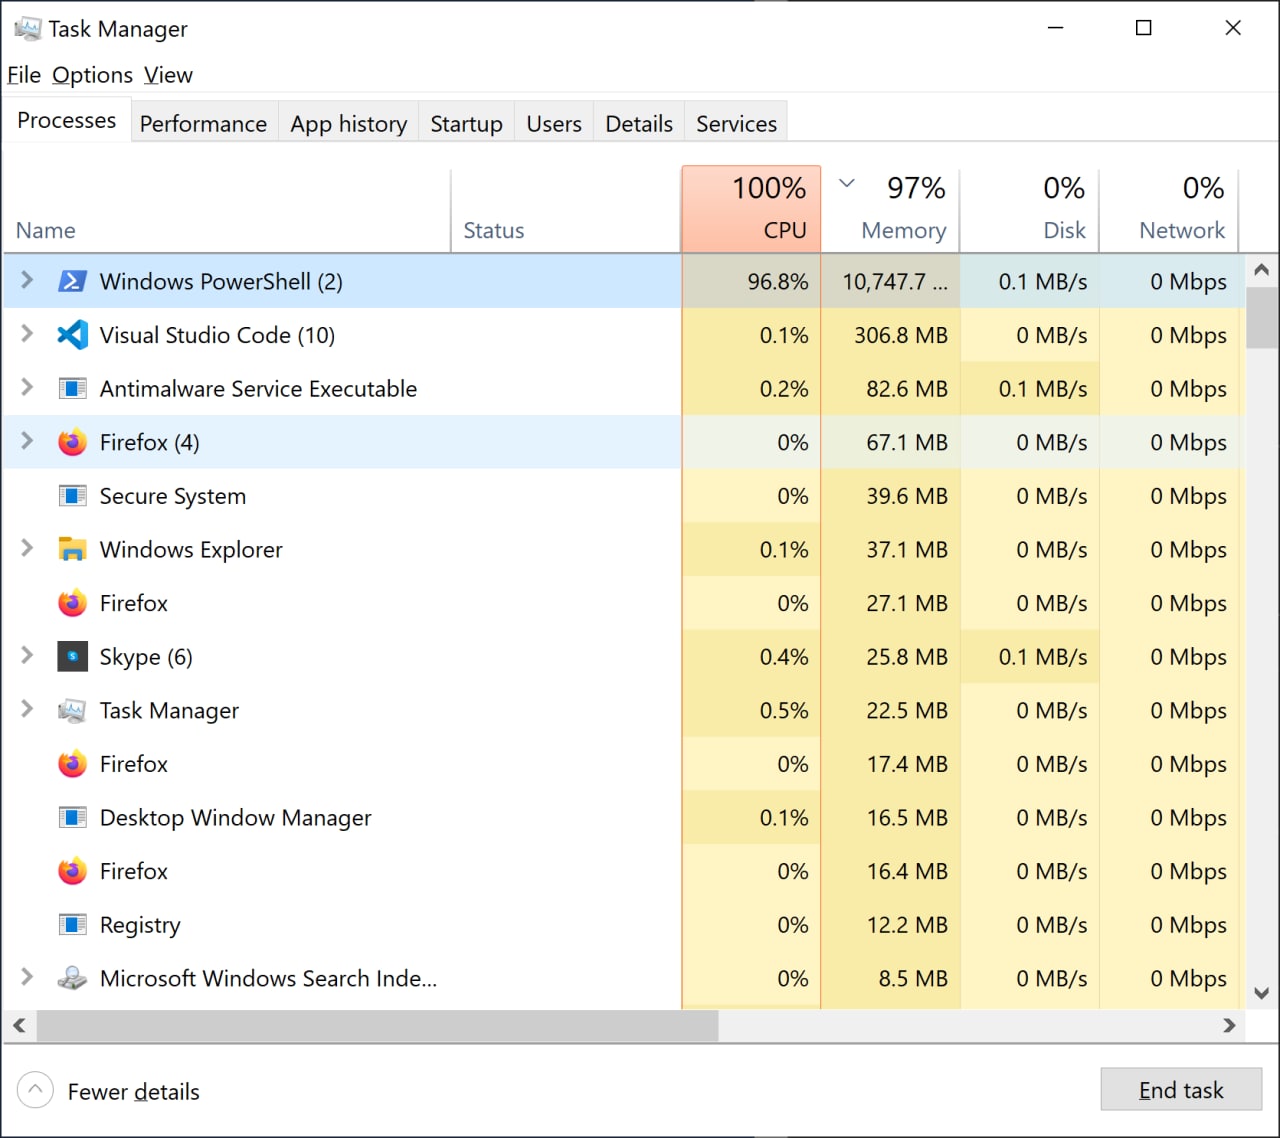Click the 82.6 MB memory value
The image size is (1280, 1138).
pos(907,389)
